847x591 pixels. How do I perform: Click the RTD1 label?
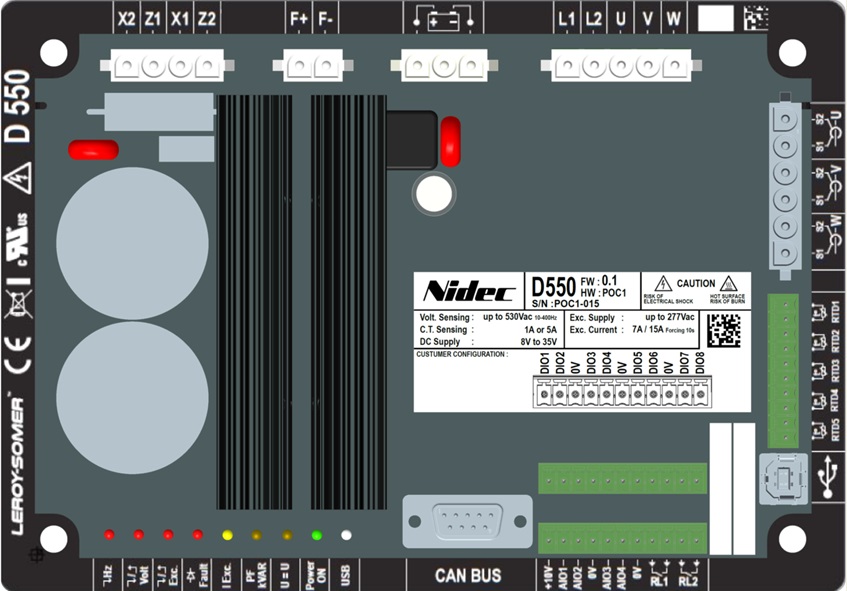coord(836,311)
